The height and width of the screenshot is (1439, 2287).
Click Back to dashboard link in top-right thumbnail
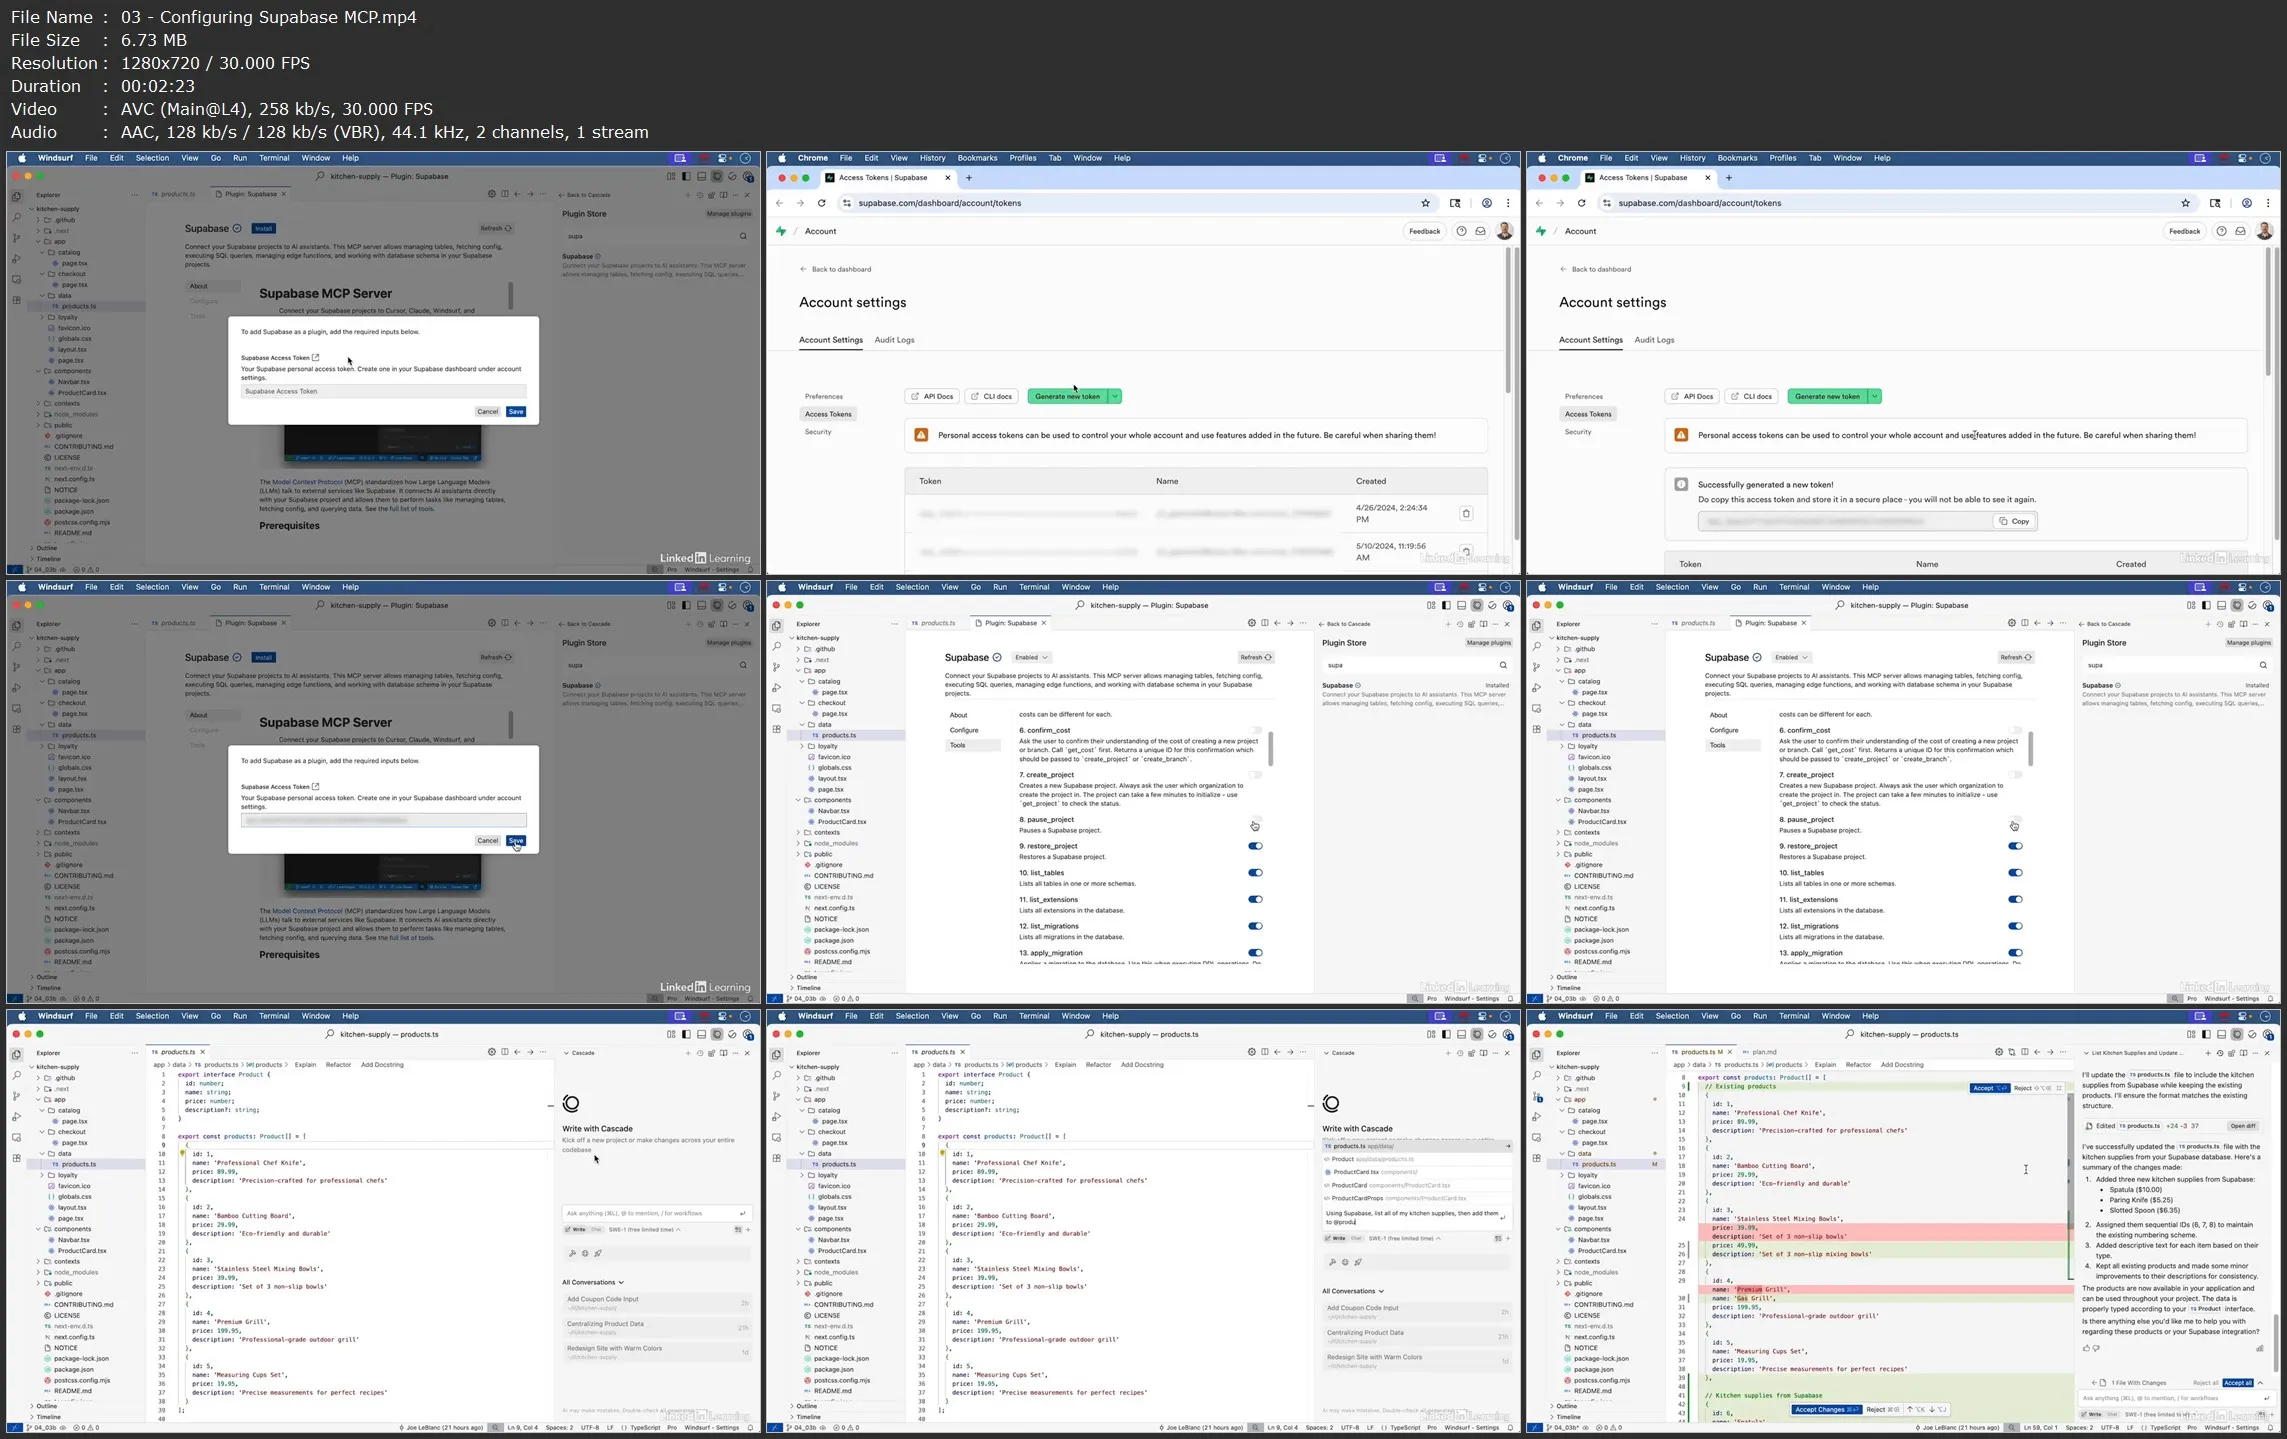1595,269
